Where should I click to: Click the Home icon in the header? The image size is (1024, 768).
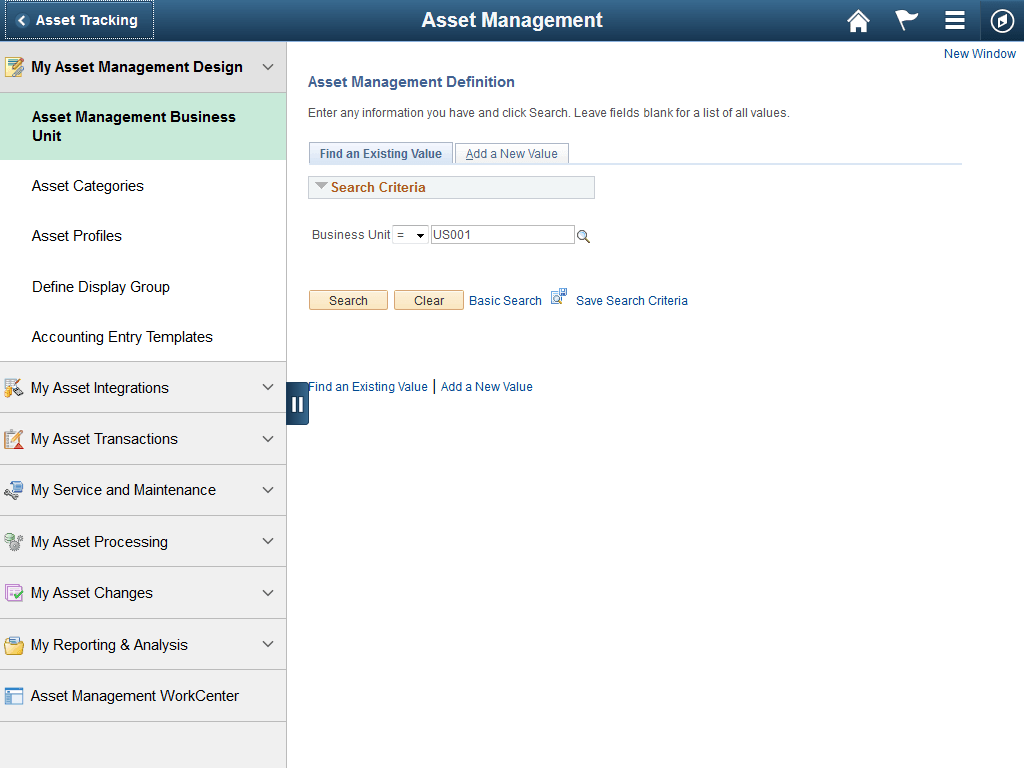tap(858, 20)
